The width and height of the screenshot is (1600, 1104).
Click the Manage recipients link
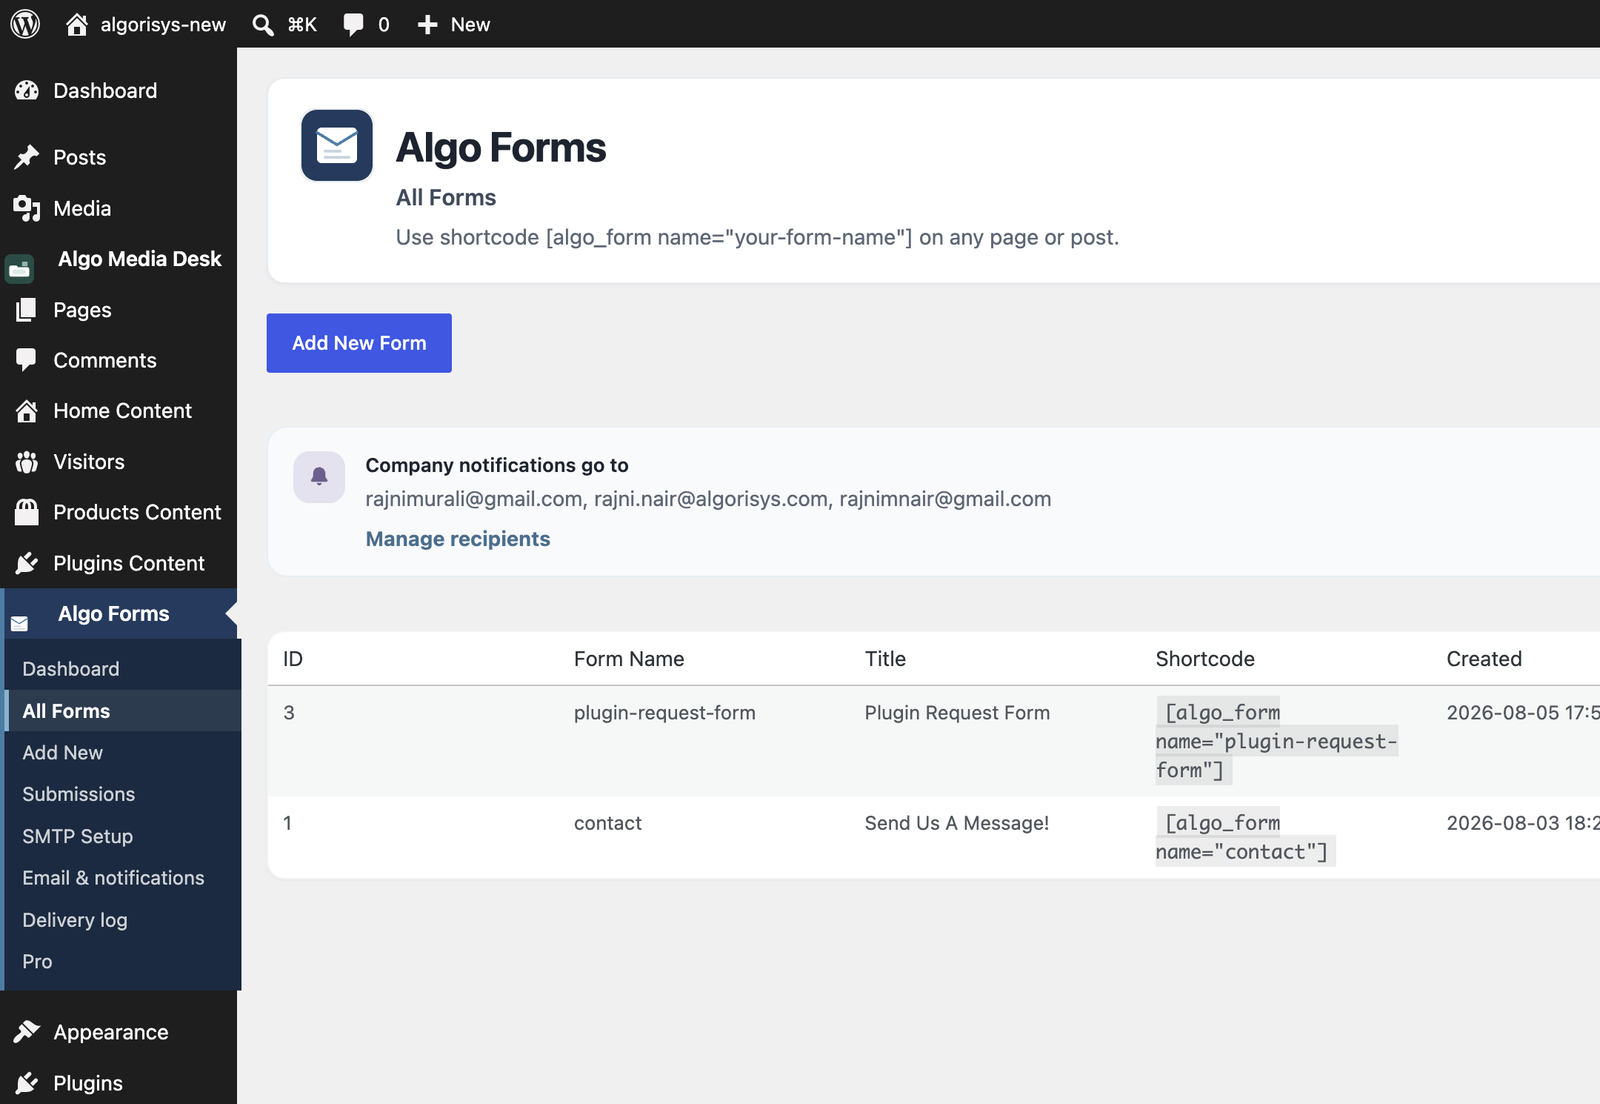pos(457,539)
